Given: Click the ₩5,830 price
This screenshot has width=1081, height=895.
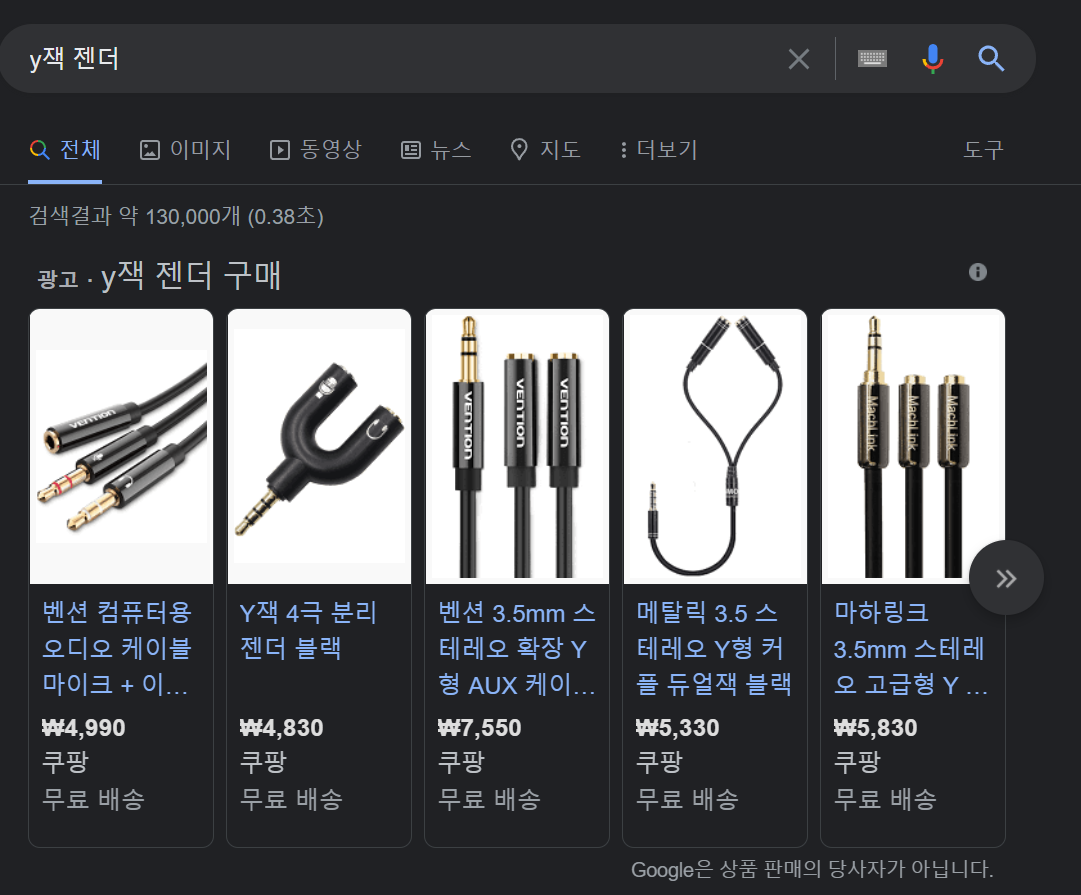Looking at the screenshot, I should point(875,727).
